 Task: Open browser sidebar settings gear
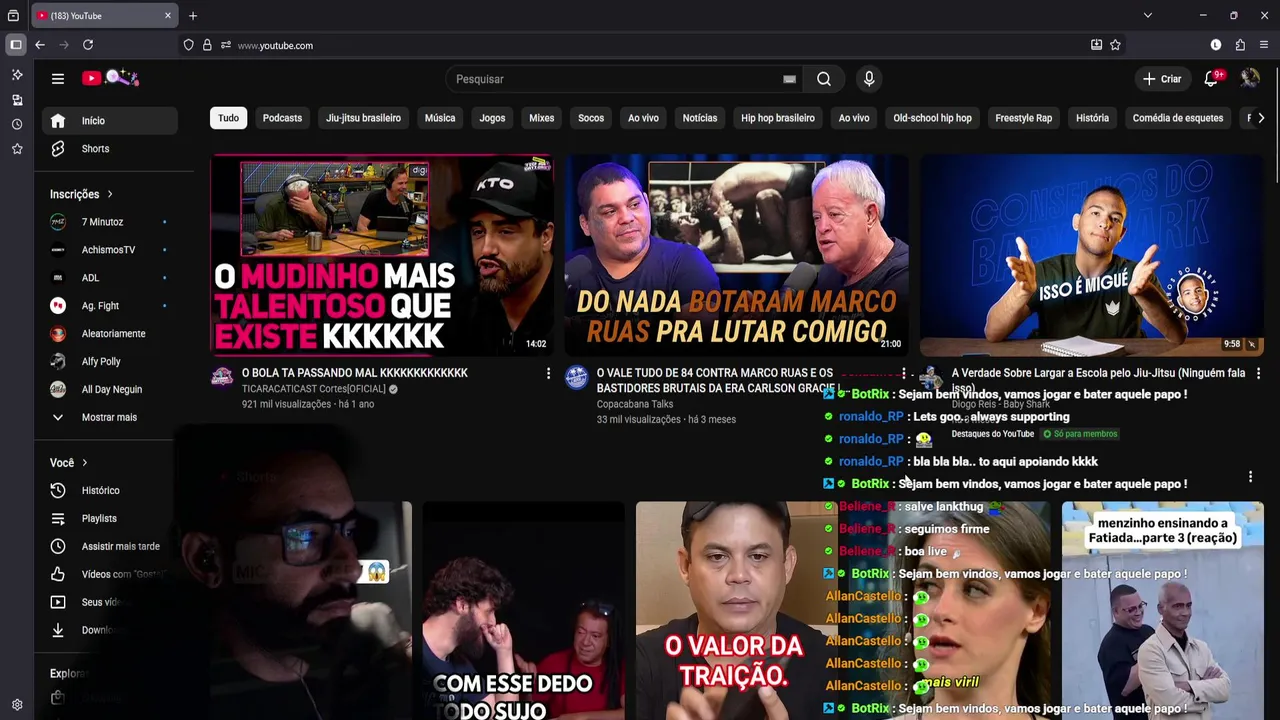coord(17,705)
